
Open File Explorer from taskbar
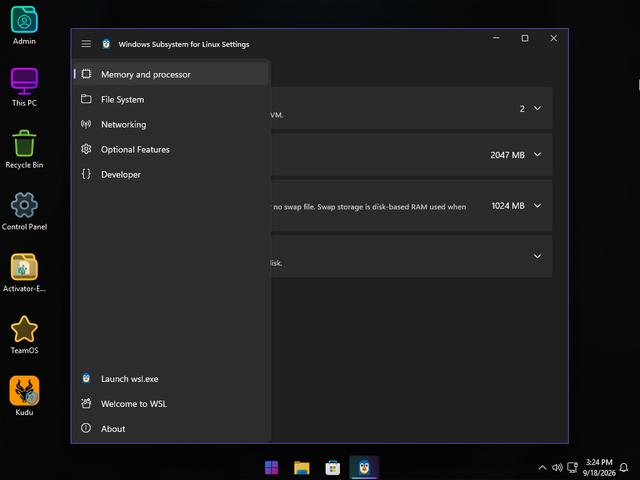(x=302, y=467)
